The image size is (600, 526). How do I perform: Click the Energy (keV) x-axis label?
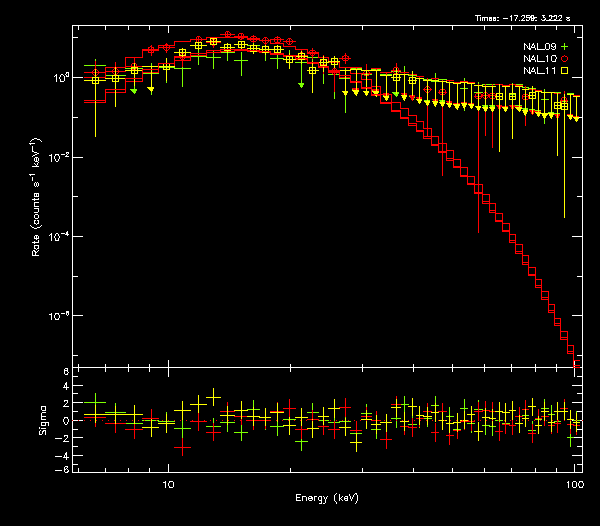pos(327,498)
